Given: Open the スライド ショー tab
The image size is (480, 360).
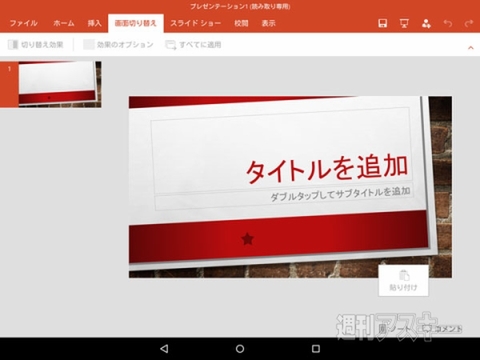Looking at the screenshot, I should (x=195, y=23).
